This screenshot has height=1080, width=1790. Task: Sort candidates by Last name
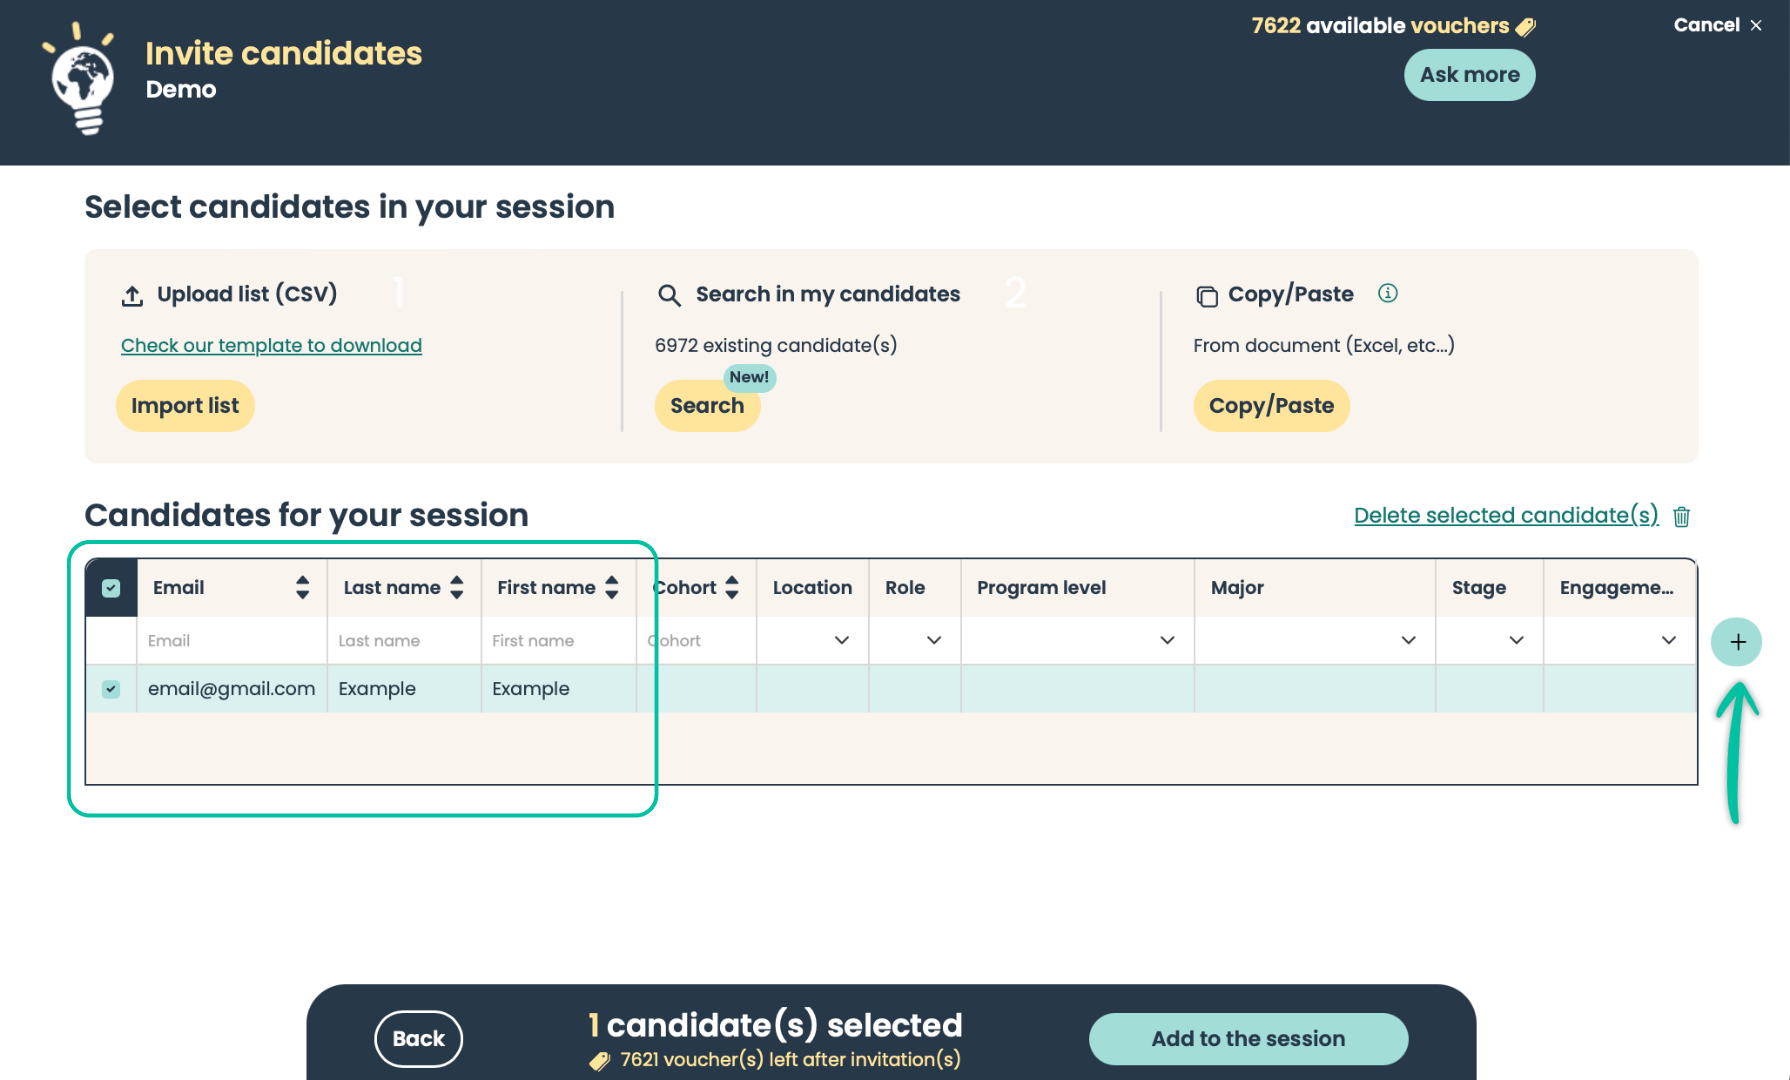point(457,588)
